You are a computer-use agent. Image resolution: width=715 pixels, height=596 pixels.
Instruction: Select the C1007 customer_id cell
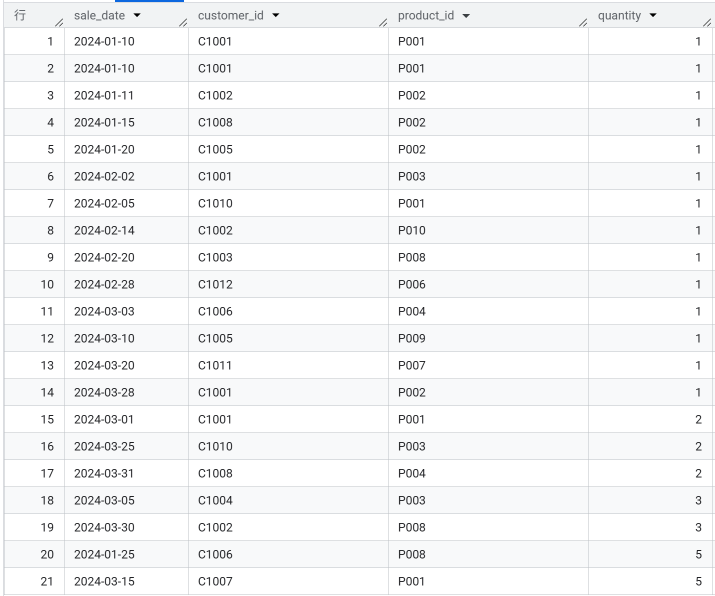[215, 581]
